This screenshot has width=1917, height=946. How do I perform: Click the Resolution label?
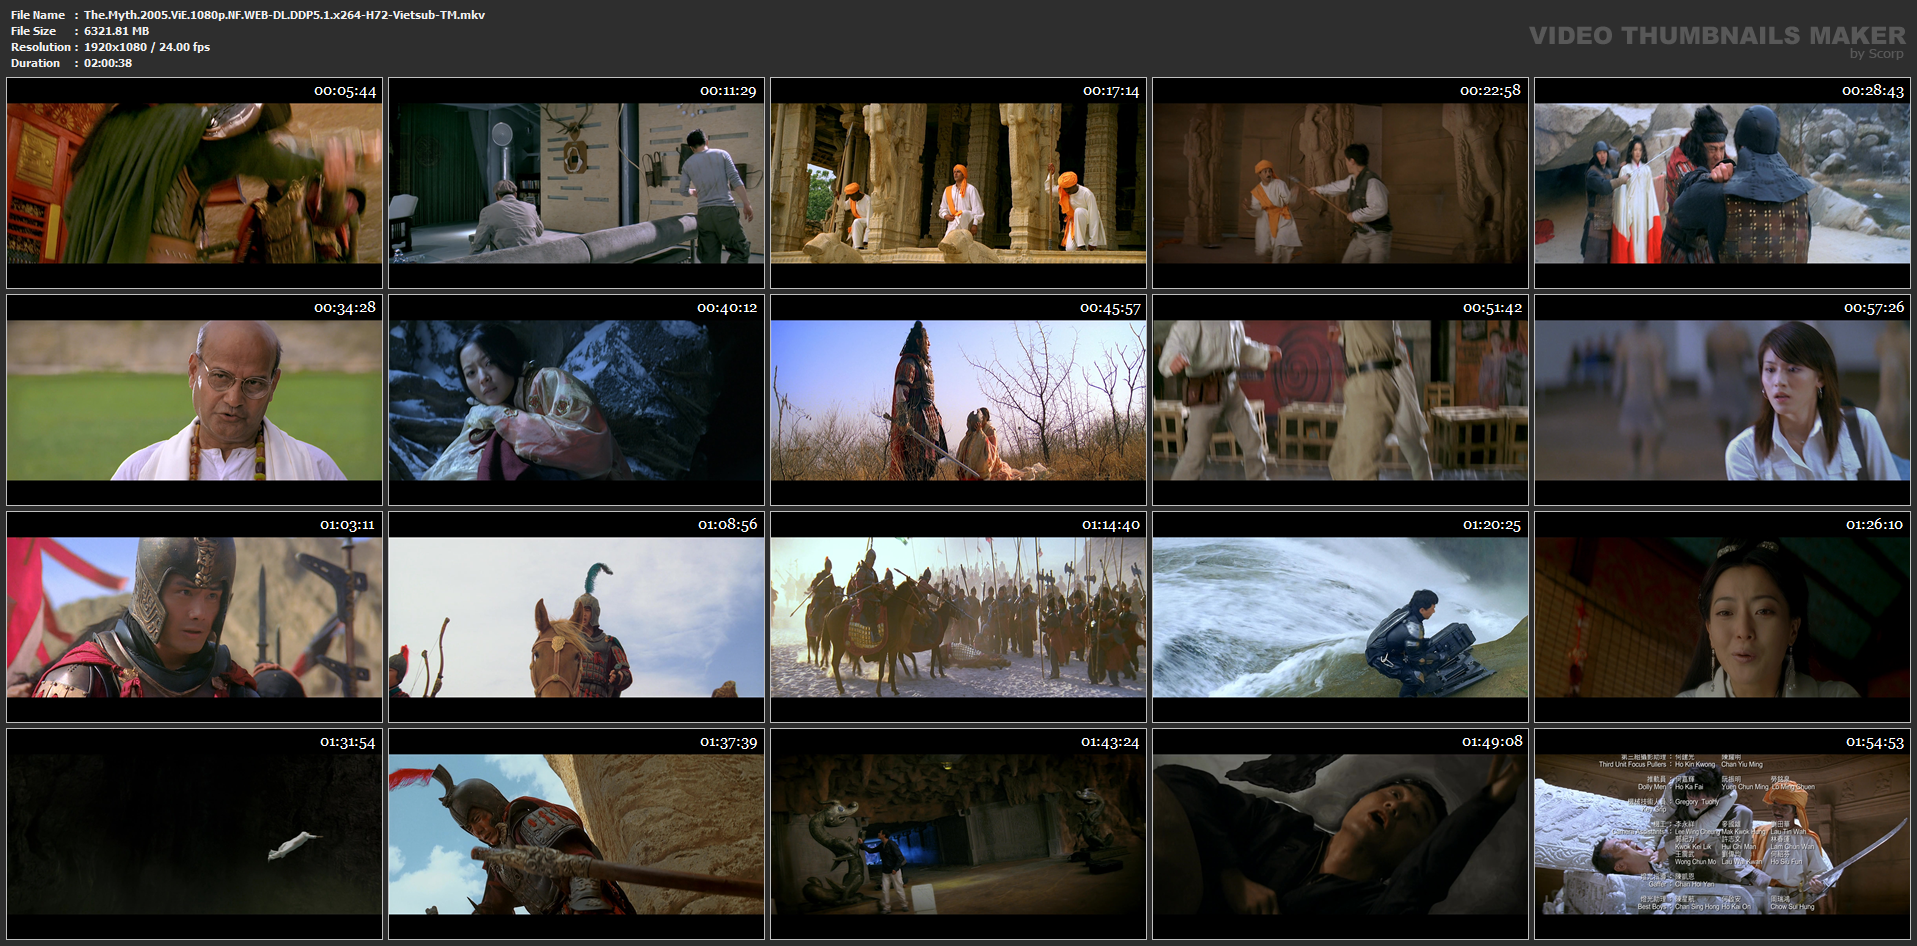point(41,47)
